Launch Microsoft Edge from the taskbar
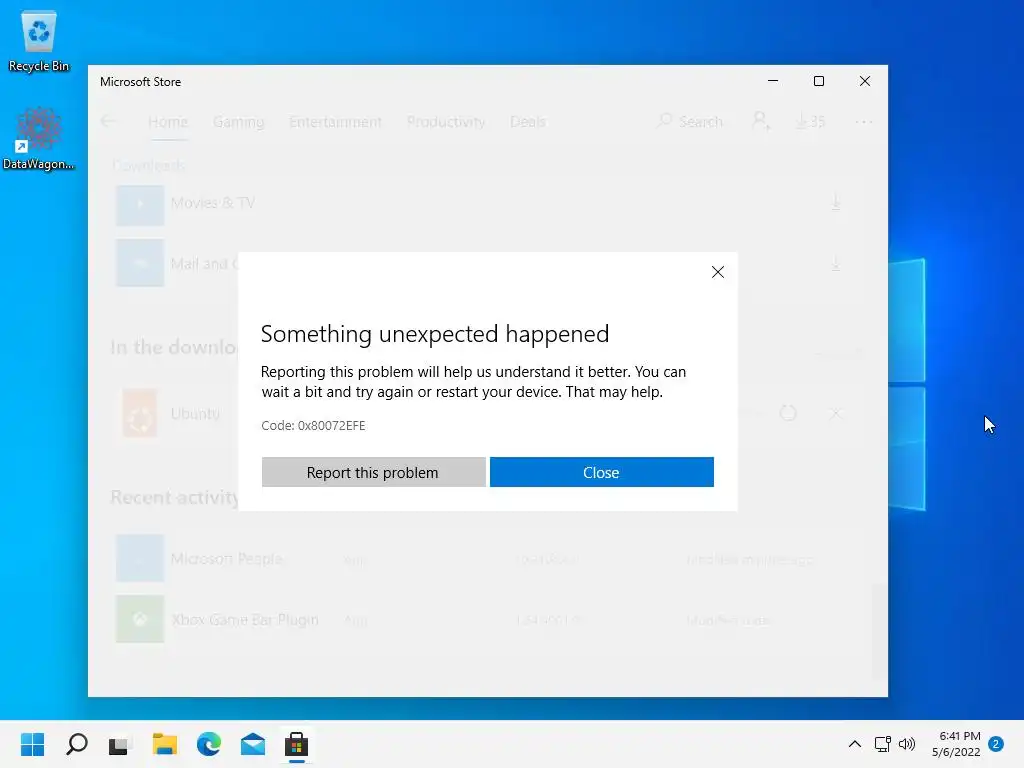Image resolution: width=1024 pixels, height=768 pixels. tap(208, 744)
